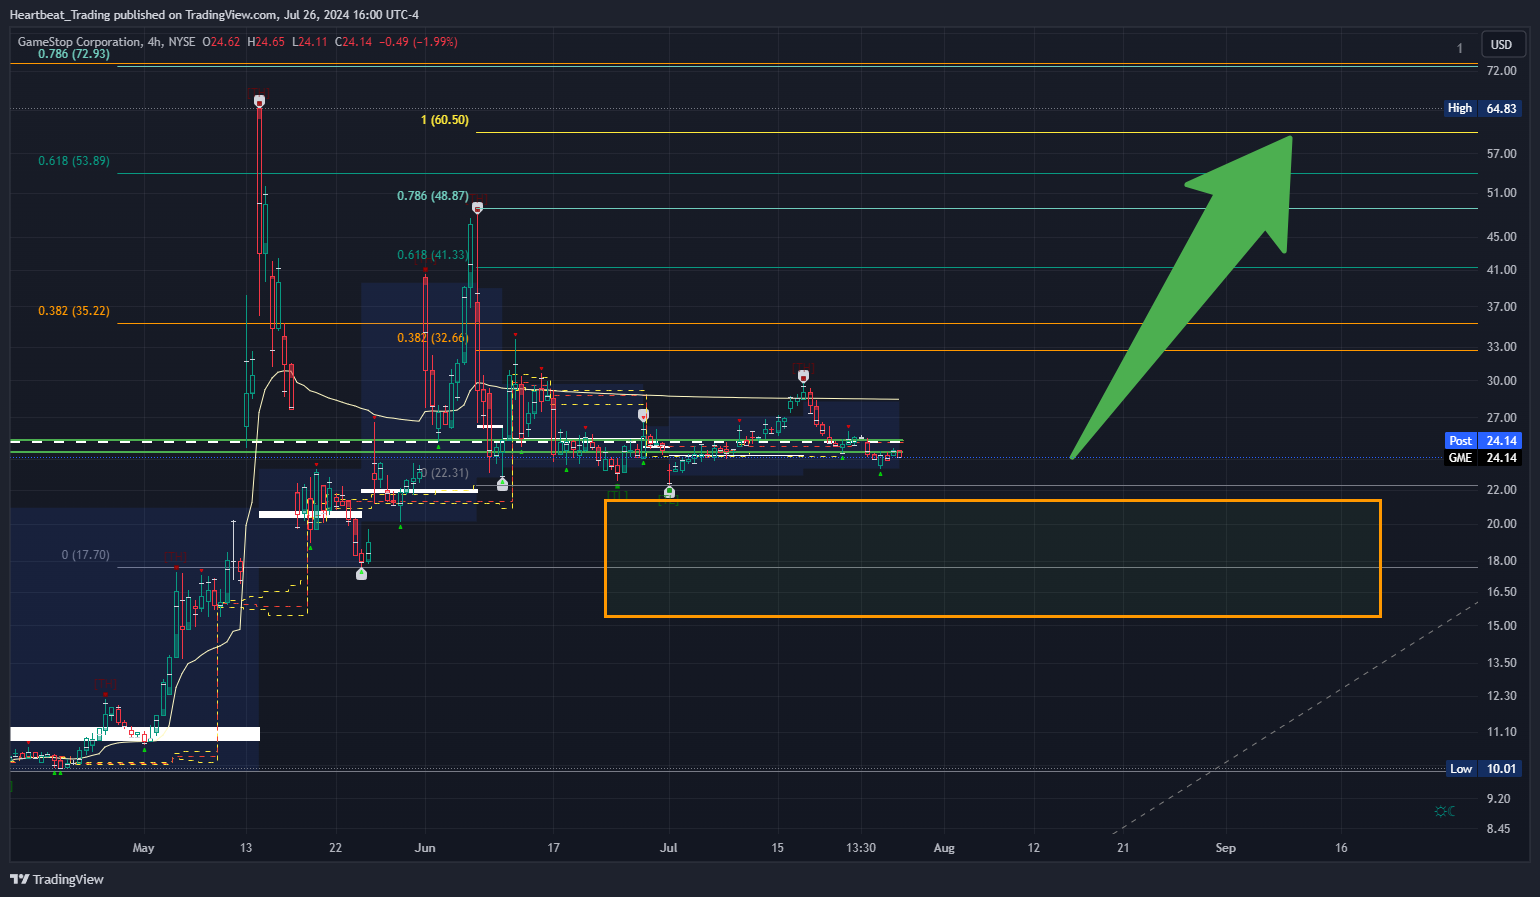Image resolution: width=1540 pixels, height=897 pixels.
Task: Click the 13.50 price axis value
Action: pos(1502,663)
